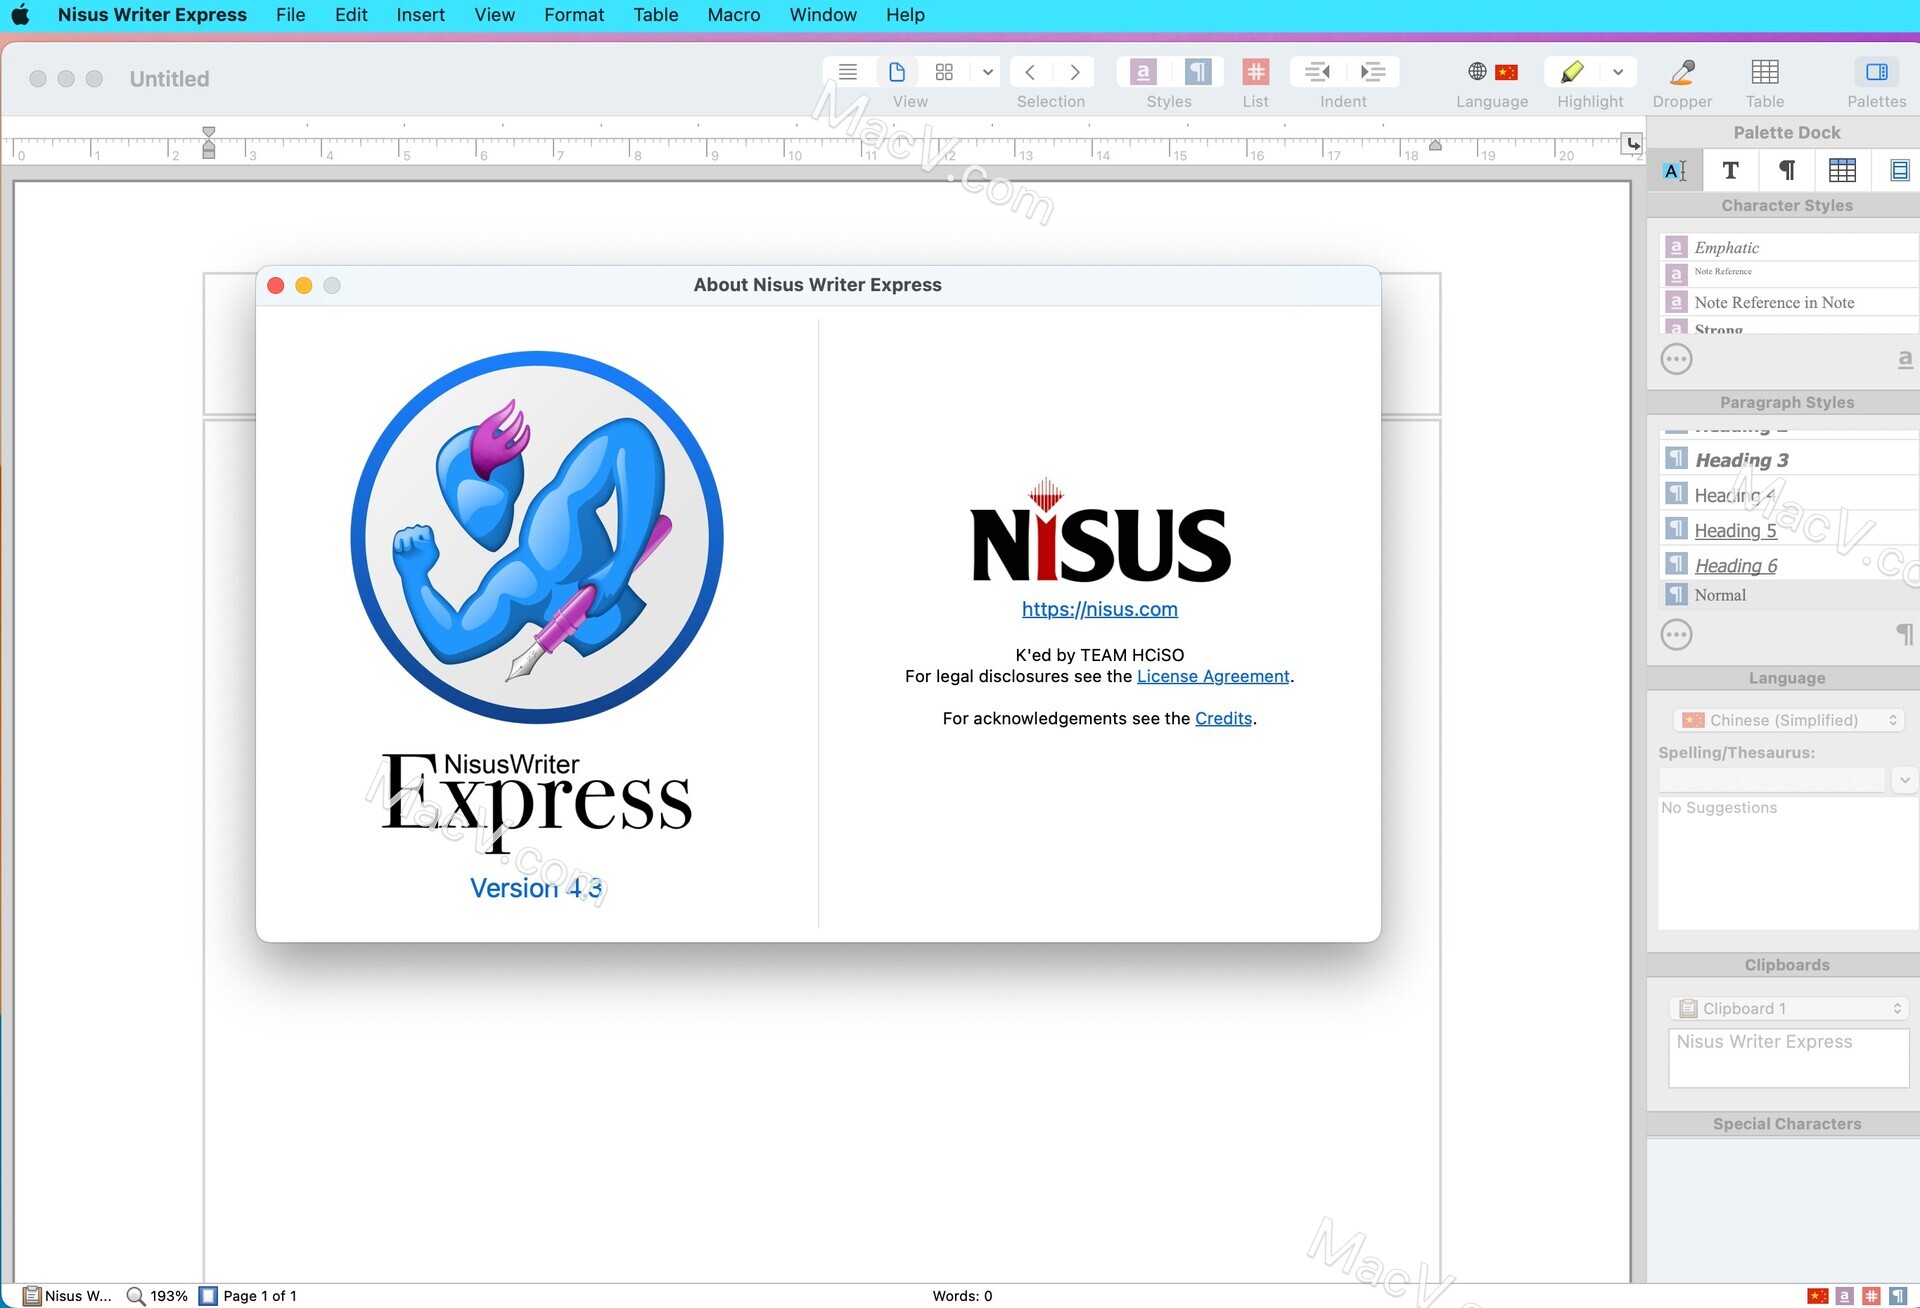Viewport: 1920px width, 1308px height.
Task: Open the View options dropdown arrow
Action: pos(987,72)
